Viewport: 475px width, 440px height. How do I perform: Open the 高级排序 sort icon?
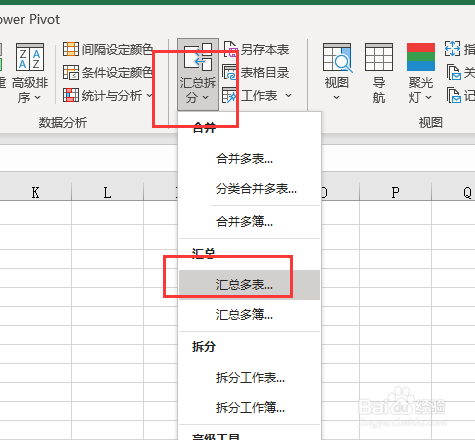click(x=30, y=57)
